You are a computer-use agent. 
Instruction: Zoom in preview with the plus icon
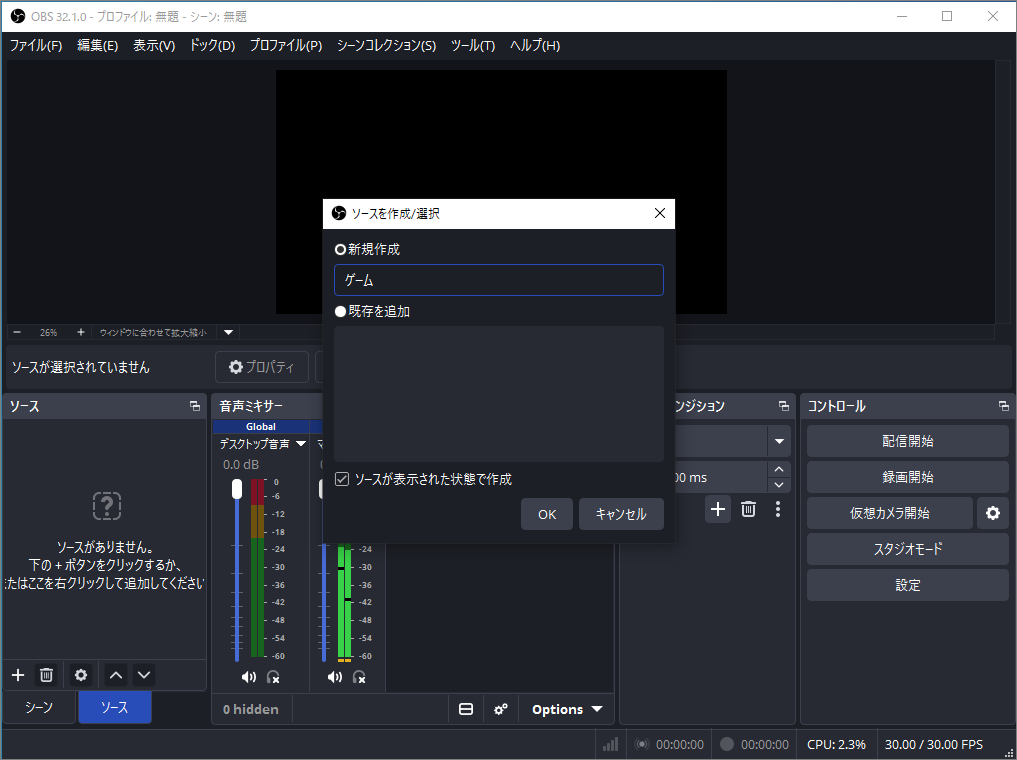pyautogui.click(x=80, y=332)
